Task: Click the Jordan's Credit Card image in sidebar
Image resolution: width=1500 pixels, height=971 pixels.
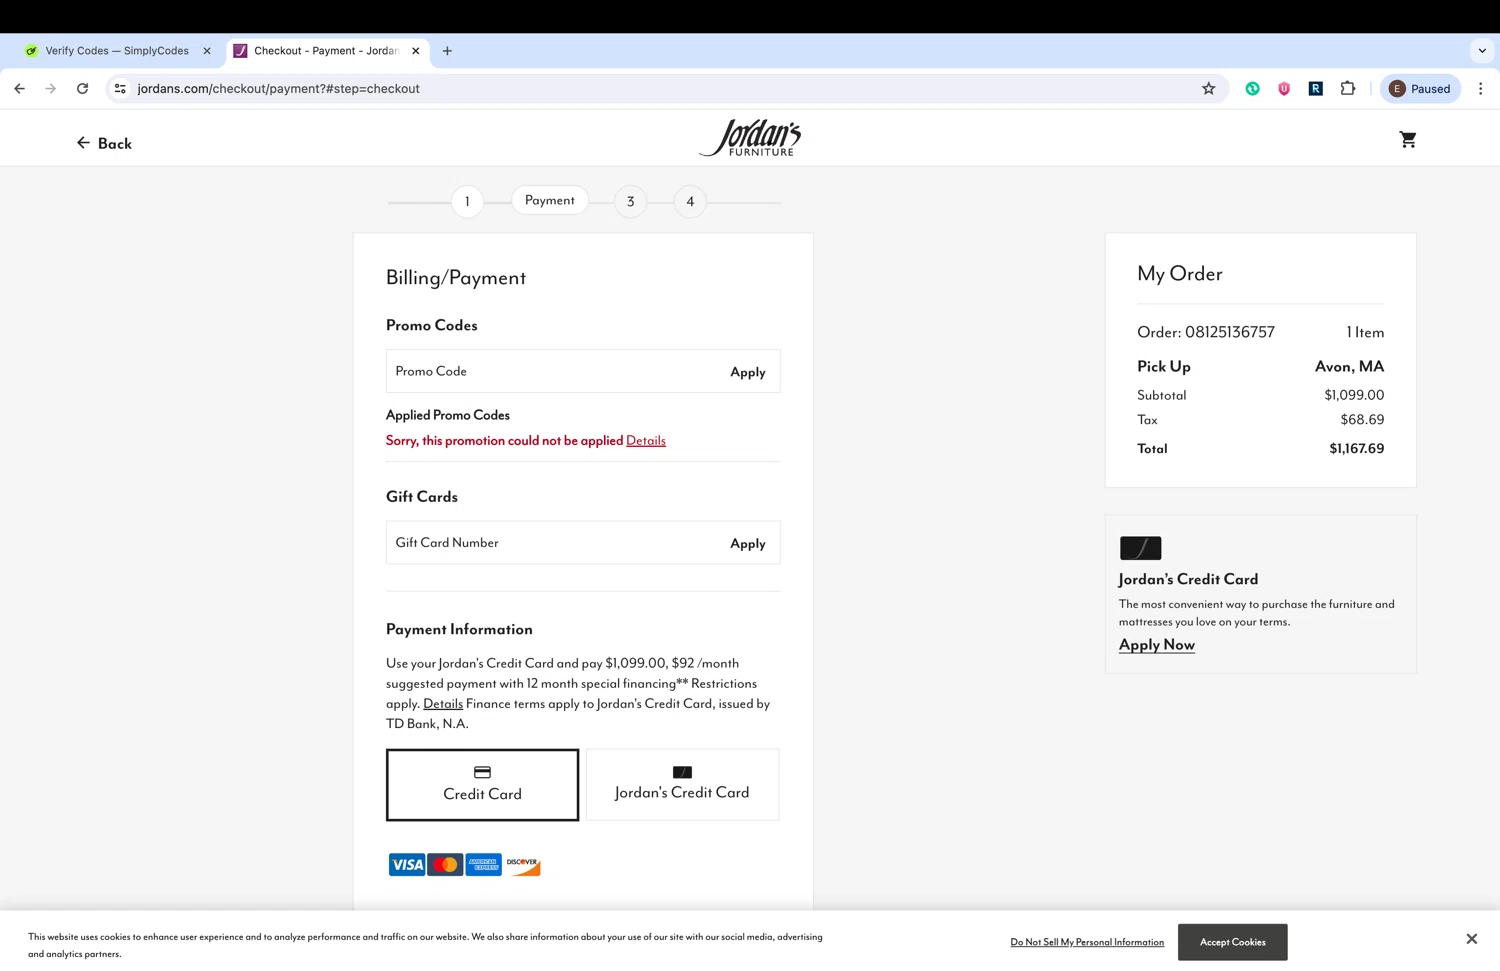Action: pos(1141,548)
